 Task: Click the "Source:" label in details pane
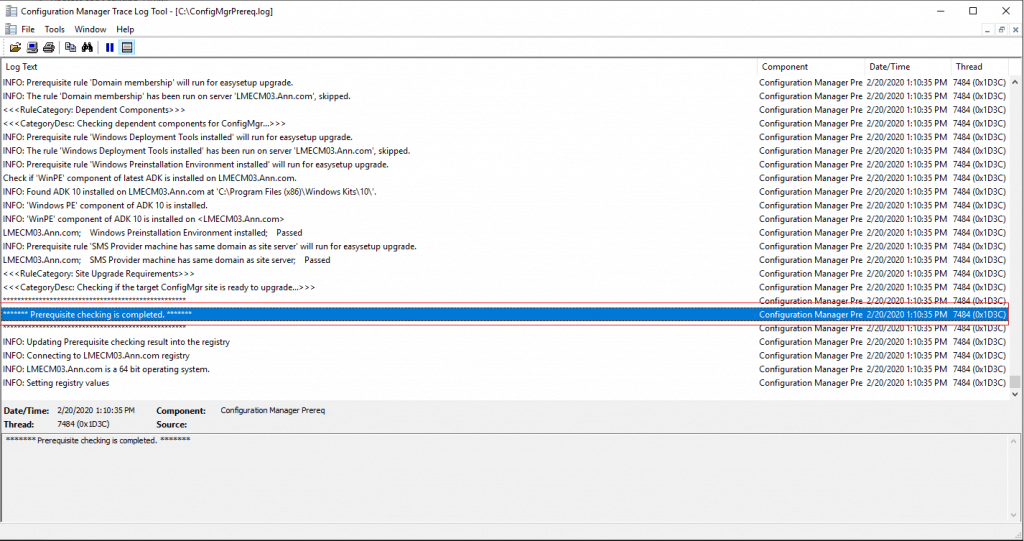(172, 425)
